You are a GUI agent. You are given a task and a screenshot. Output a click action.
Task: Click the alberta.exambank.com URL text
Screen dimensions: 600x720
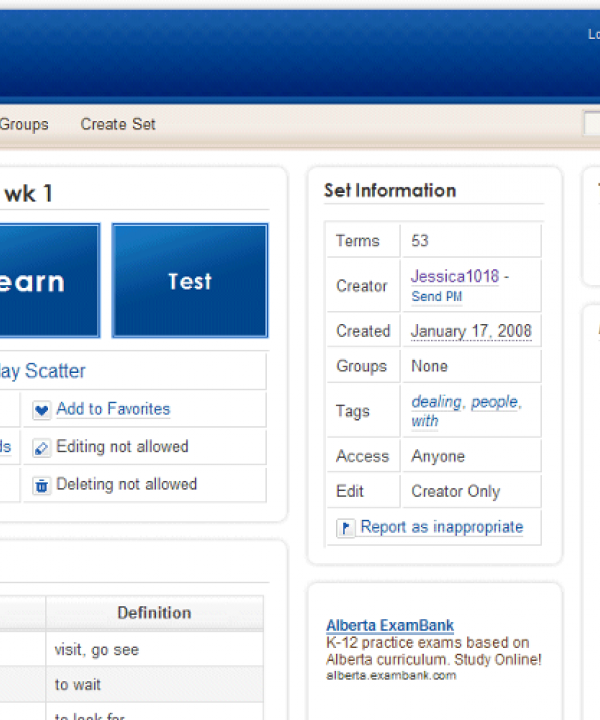tap(391, 675)
